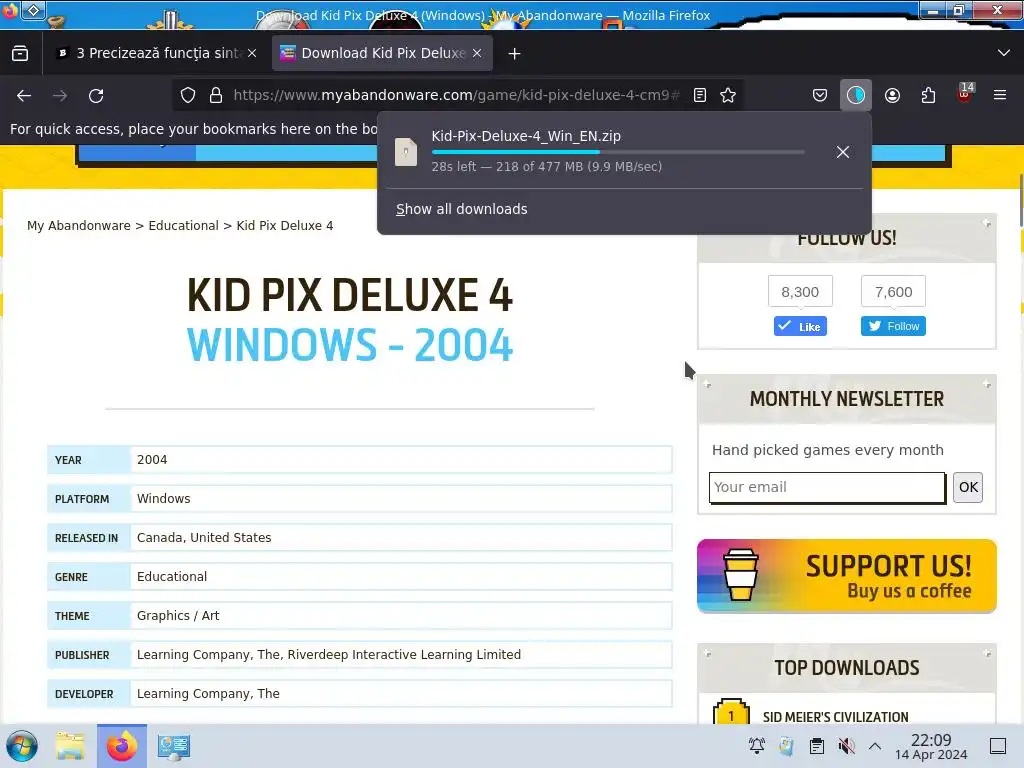Viewport: 1024px width, 768px height.
Task: Bookmark this page with star icon
Action: (x=728, y=95)
